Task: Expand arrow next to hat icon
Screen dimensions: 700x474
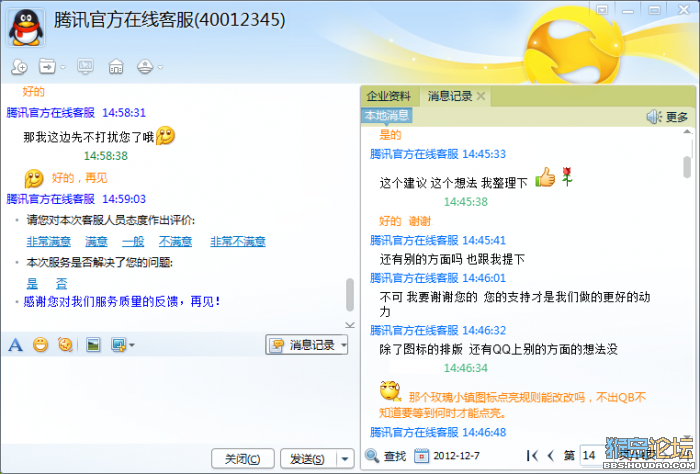Action: click(161, 67)
